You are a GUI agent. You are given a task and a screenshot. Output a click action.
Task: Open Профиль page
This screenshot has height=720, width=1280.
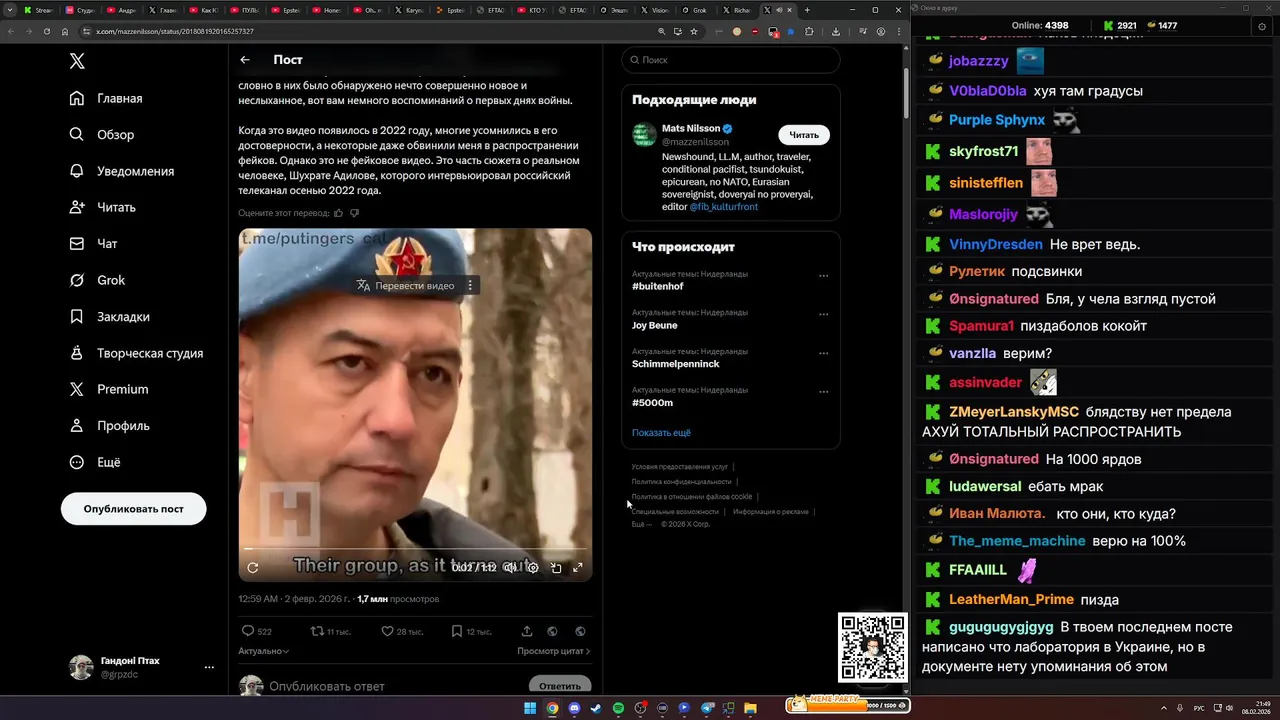[110, 425]
